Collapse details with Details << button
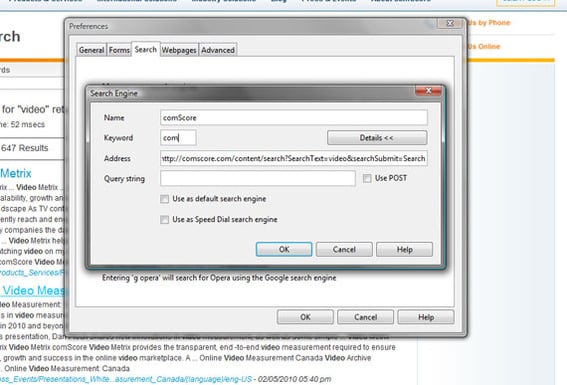The width and height of the screenshot is (567, 385). [377, 138]
